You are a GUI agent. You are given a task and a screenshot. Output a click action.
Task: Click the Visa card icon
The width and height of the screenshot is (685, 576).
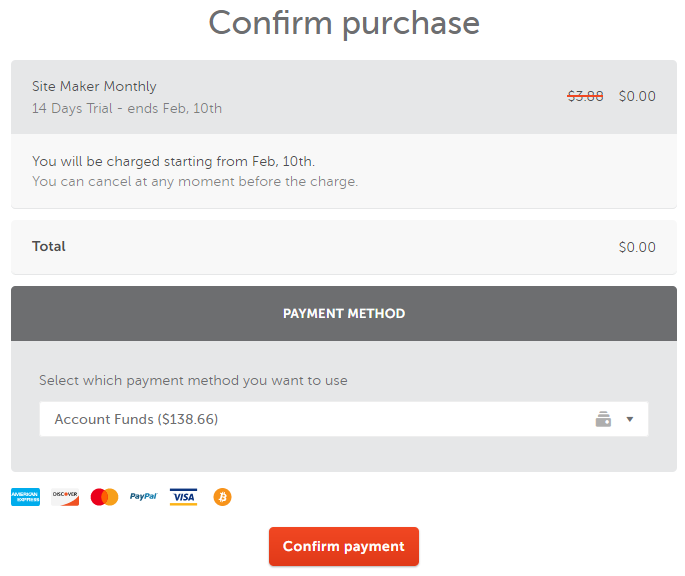coord(183,497)
